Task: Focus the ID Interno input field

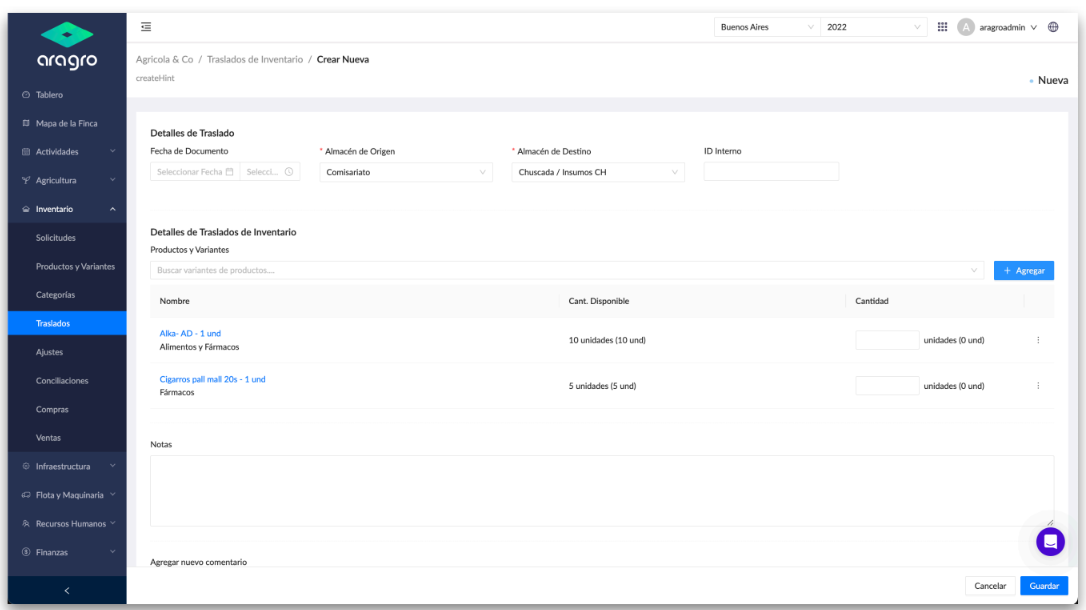Action: click(771, 172)
